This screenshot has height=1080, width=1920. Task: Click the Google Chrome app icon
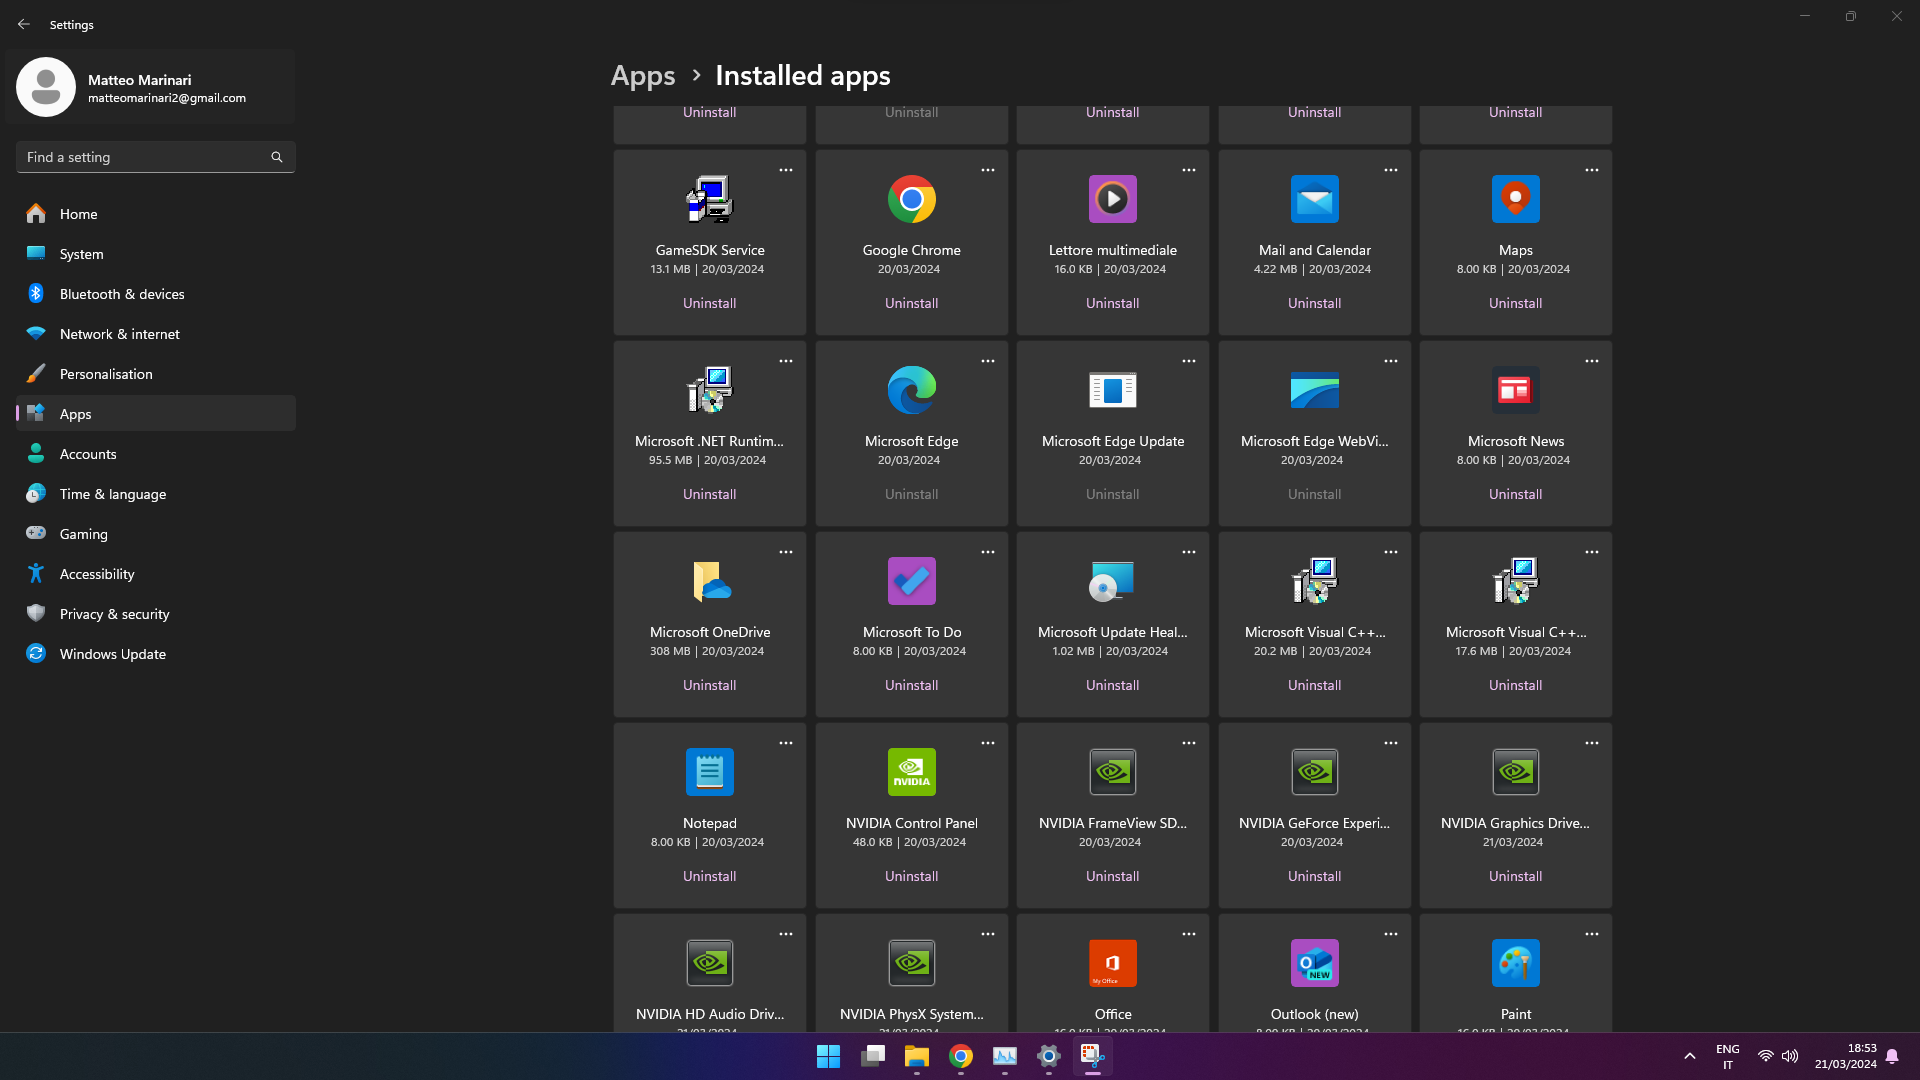pos(911,199)
